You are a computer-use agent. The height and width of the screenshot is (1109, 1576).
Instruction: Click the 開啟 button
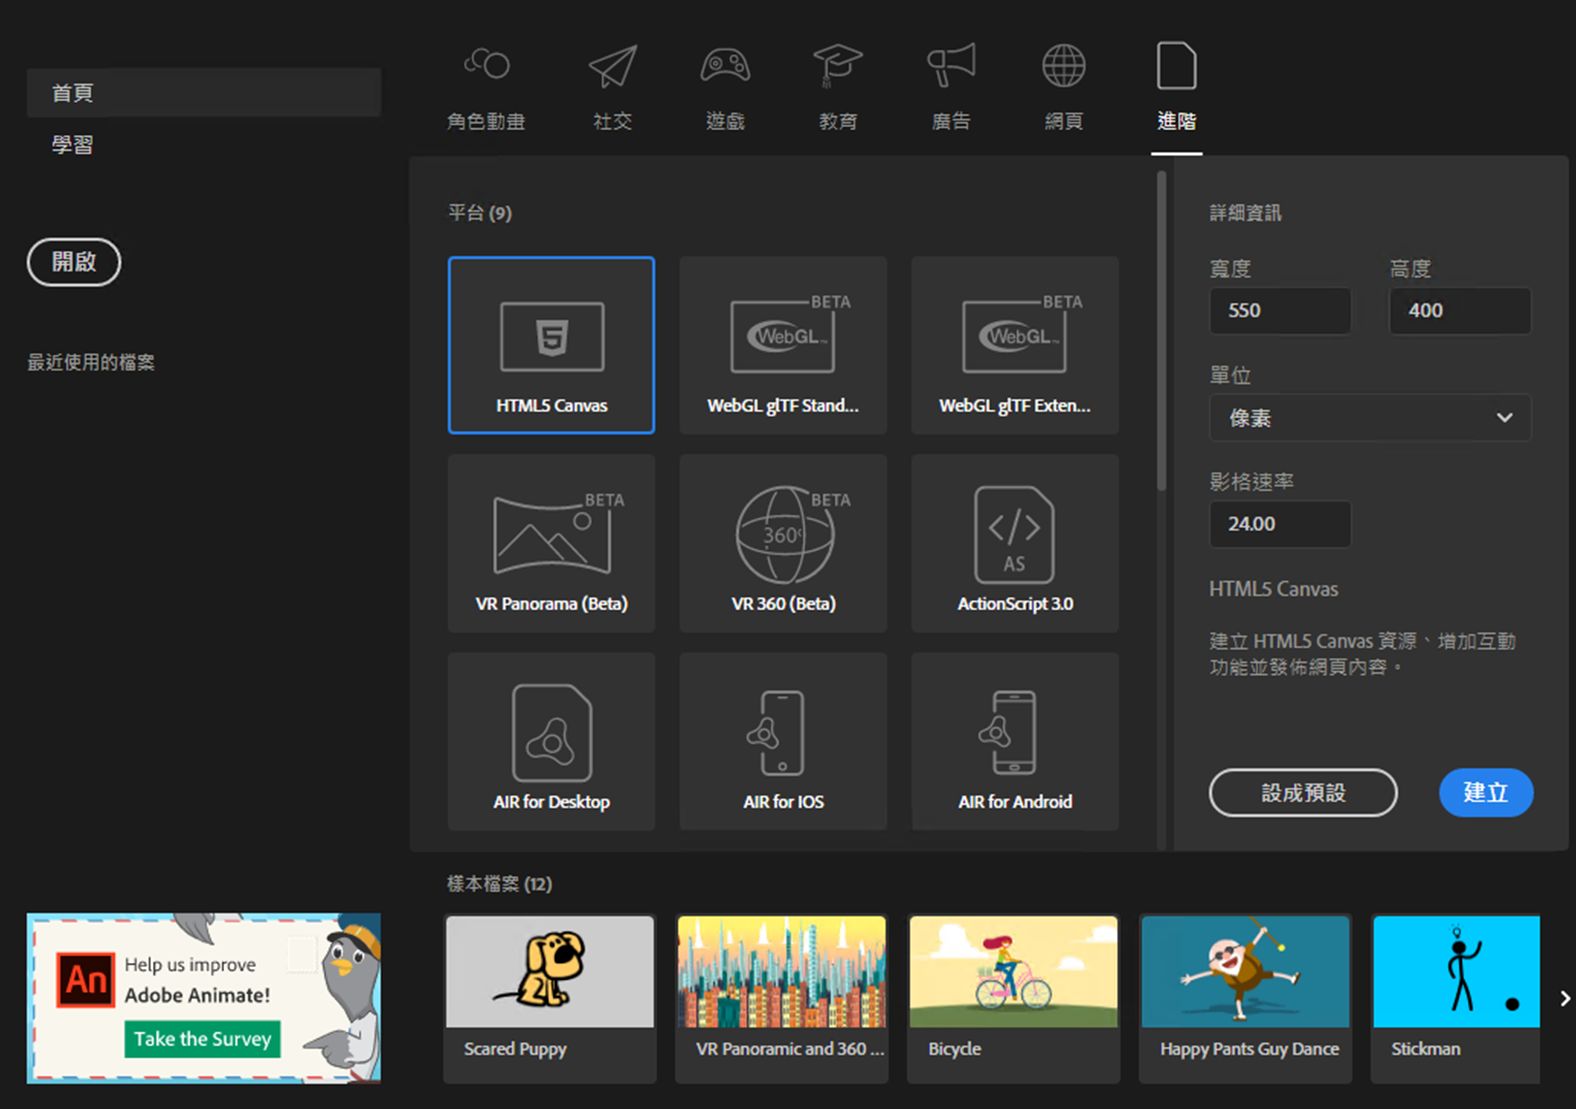(74, 262)
